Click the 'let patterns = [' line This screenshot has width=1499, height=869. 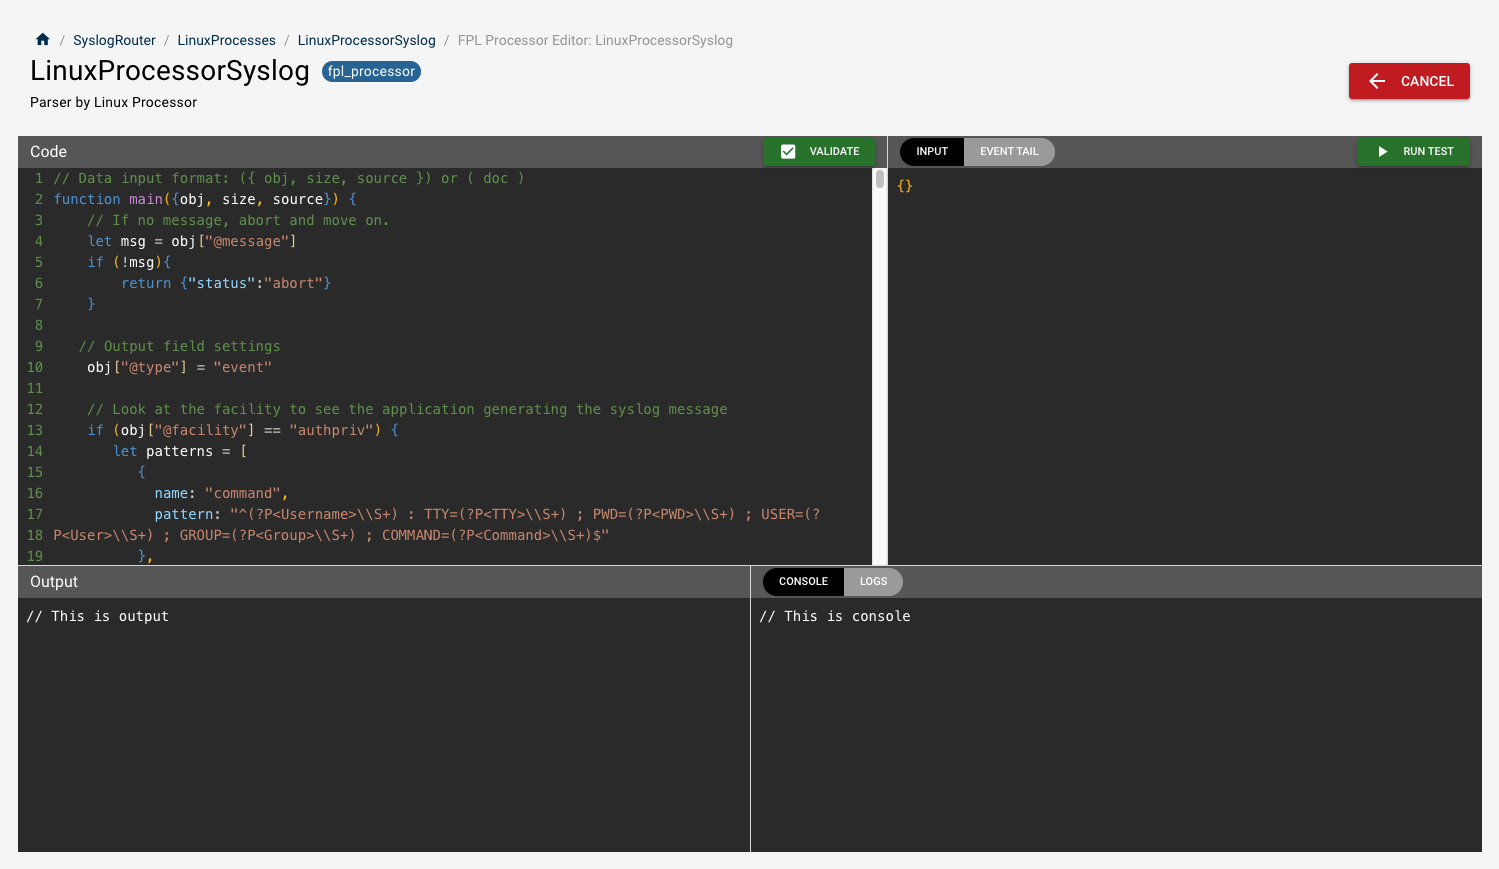click(x=180, y=452)
